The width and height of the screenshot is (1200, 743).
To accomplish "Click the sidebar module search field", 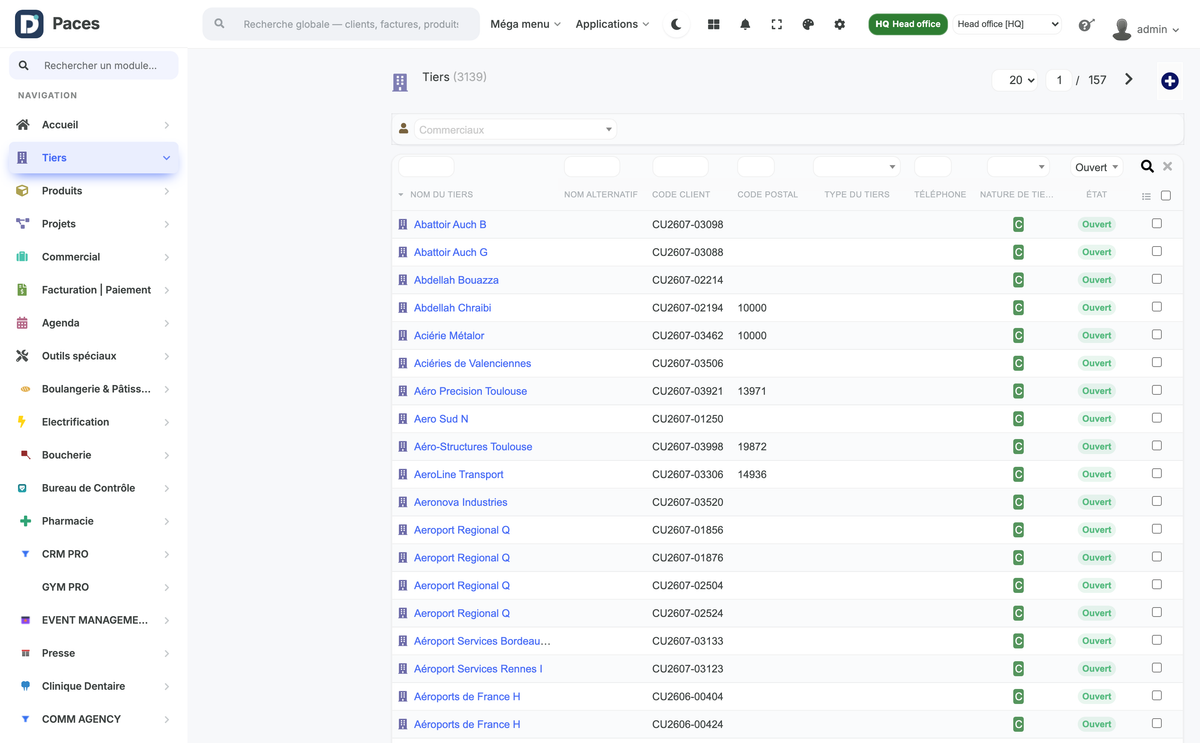I will 94,66.
